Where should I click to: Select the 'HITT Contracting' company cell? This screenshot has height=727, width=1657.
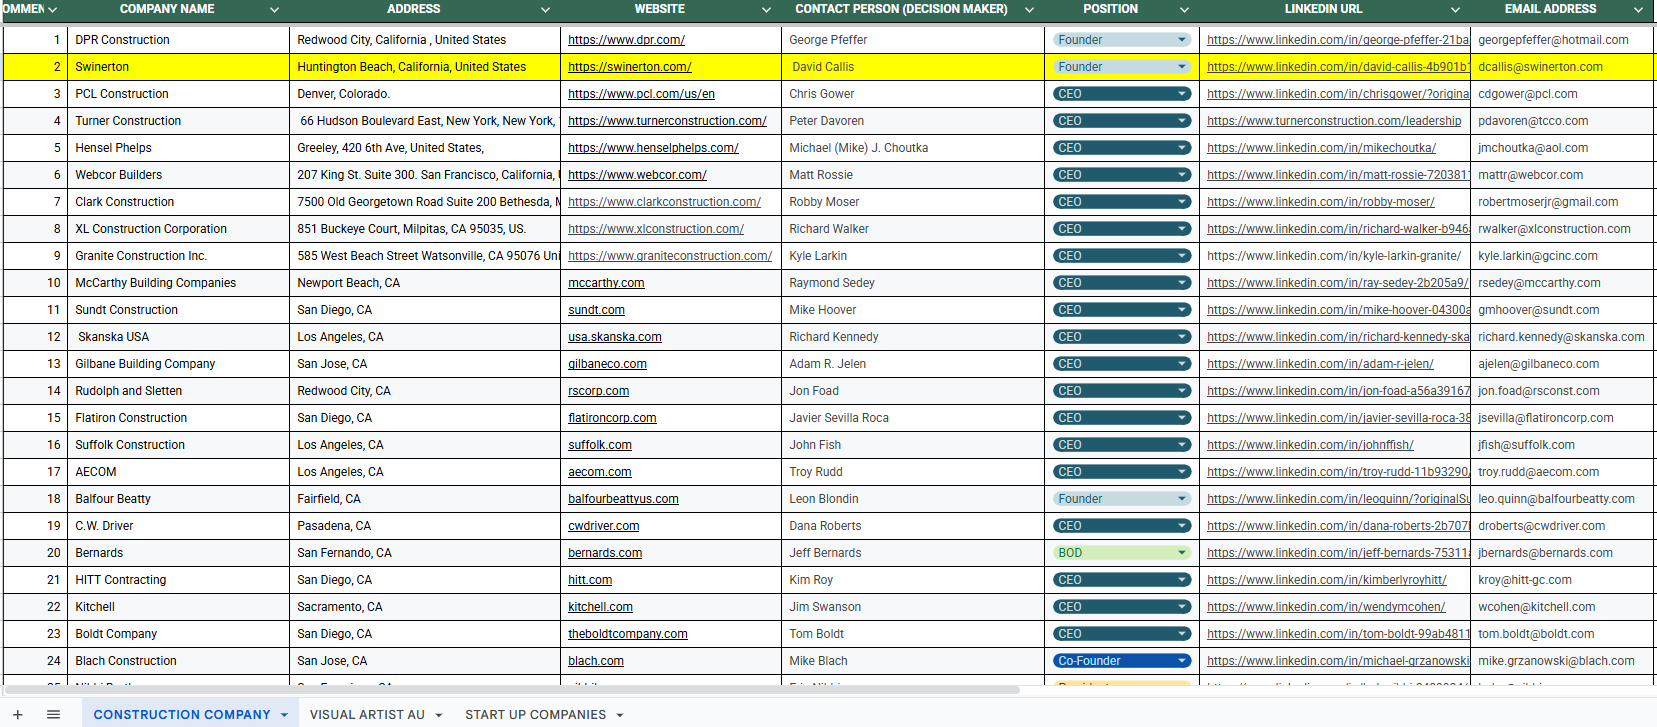tap(178, 580)
